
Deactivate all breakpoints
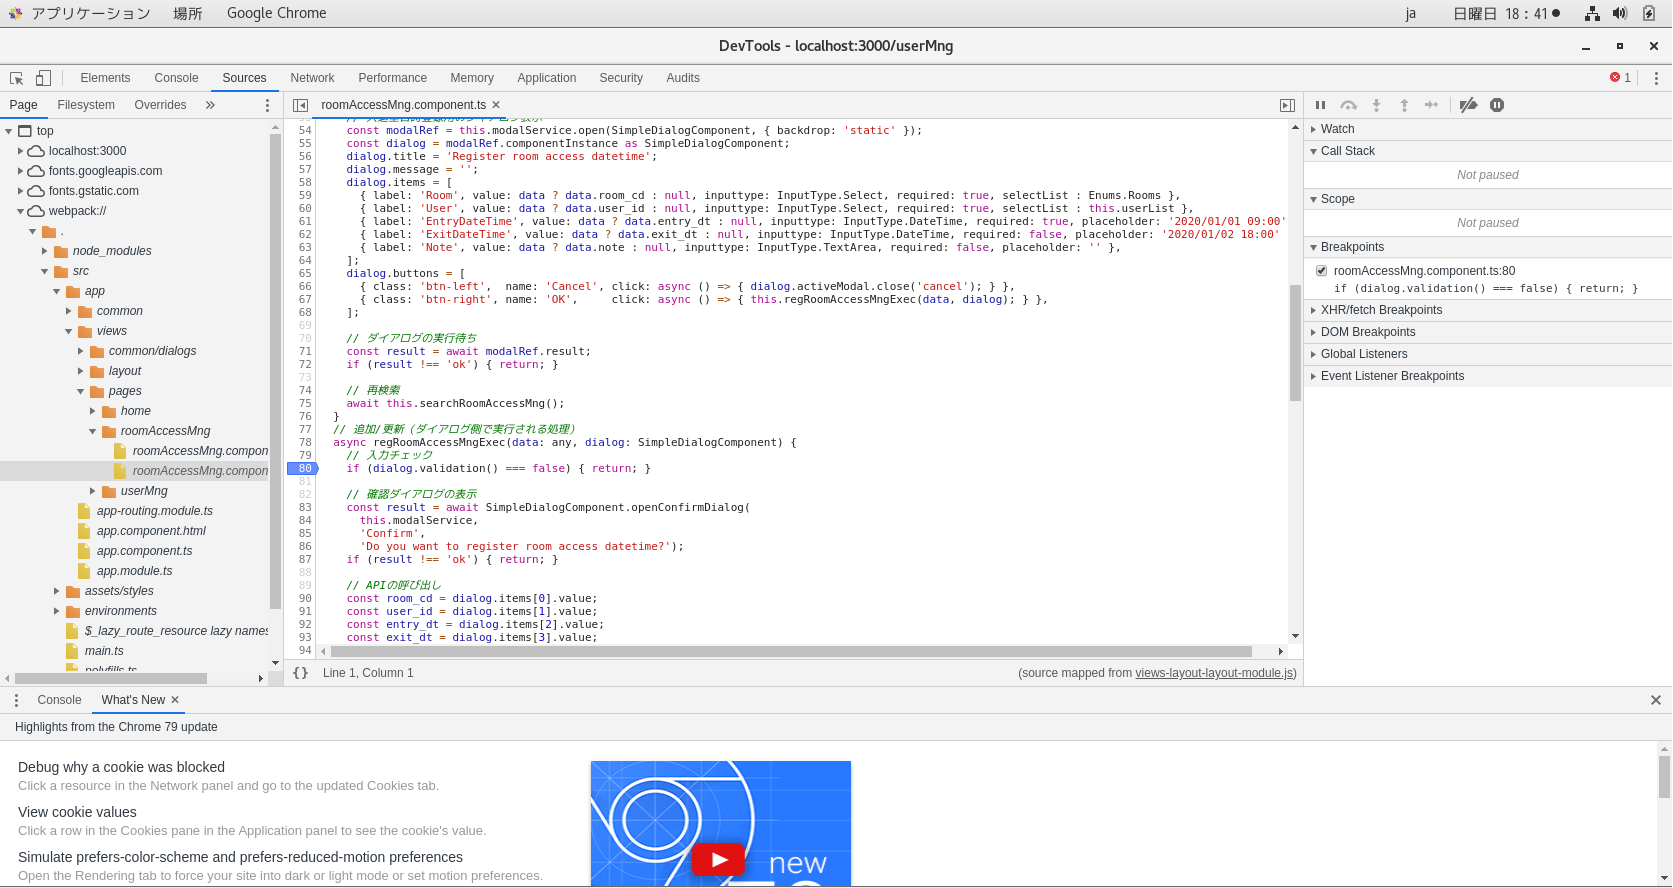(x=1468, y=105)
